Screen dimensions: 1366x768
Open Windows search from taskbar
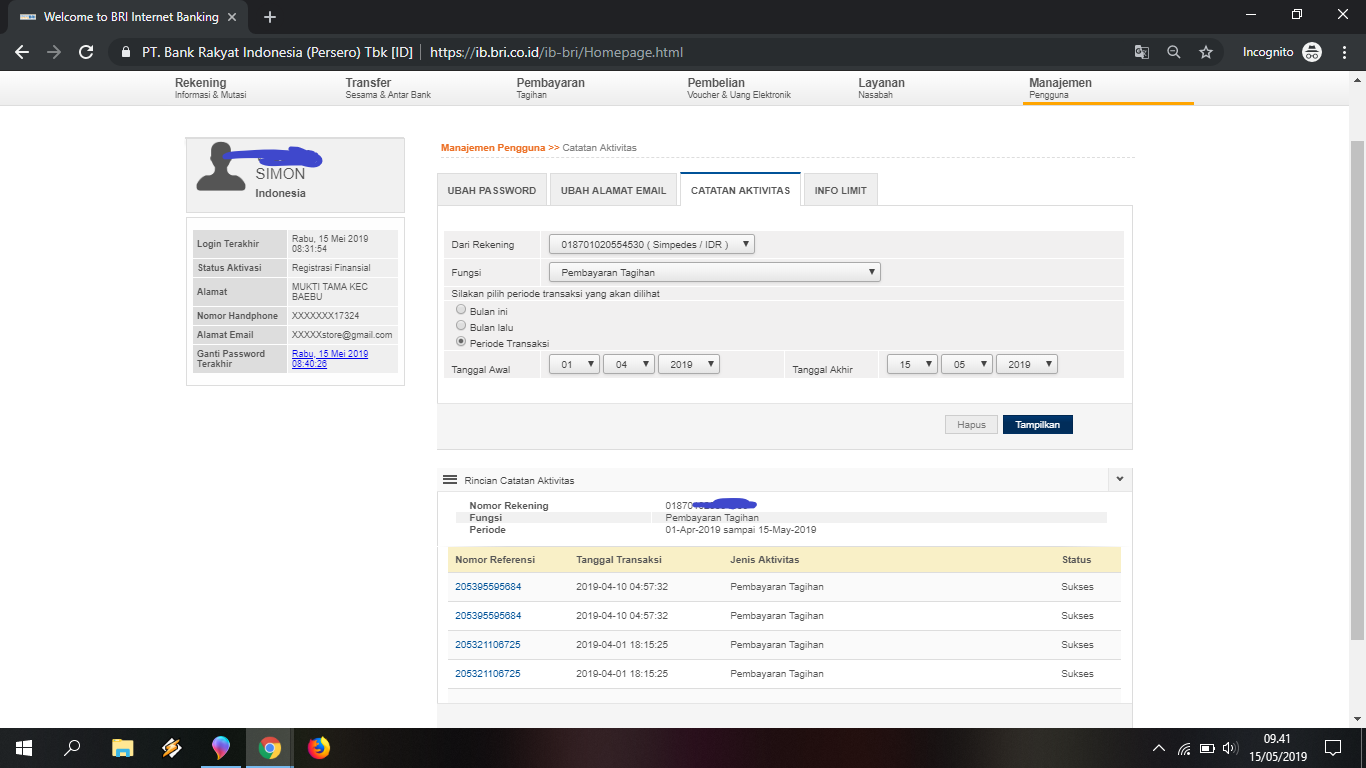(72, 747)
